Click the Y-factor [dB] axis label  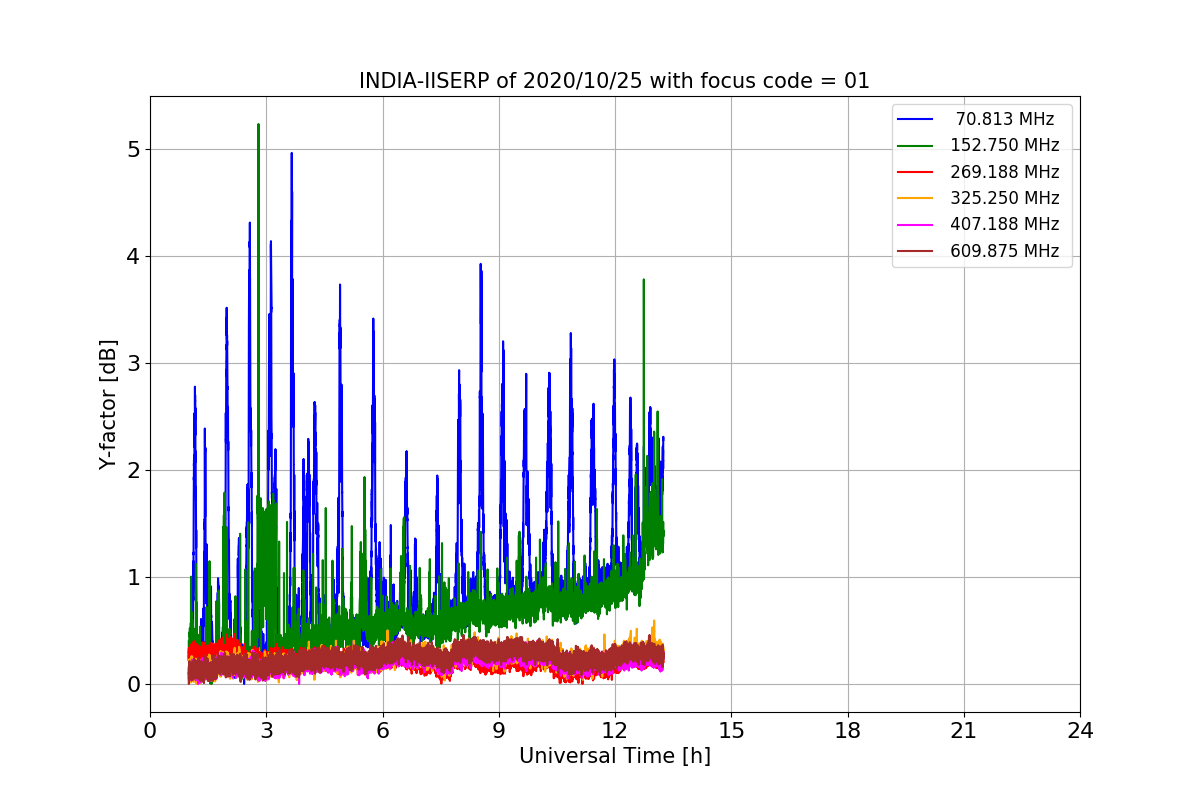tap(108, 405)
